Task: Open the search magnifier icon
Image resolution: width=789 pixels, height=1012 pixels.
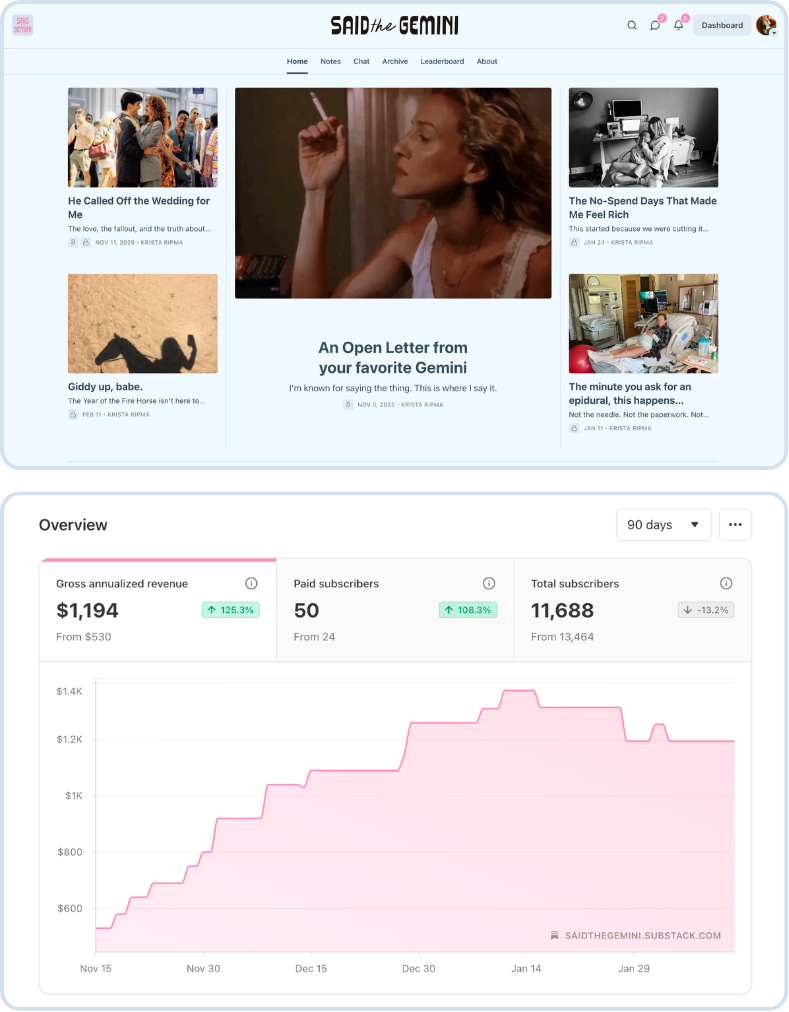Action: tap(631, 25)
